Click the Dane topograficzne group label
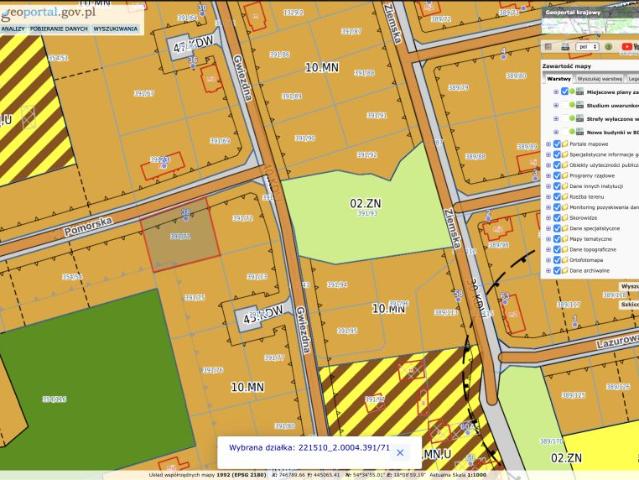The height and width of the screenshot is (480, 639). 593,249
